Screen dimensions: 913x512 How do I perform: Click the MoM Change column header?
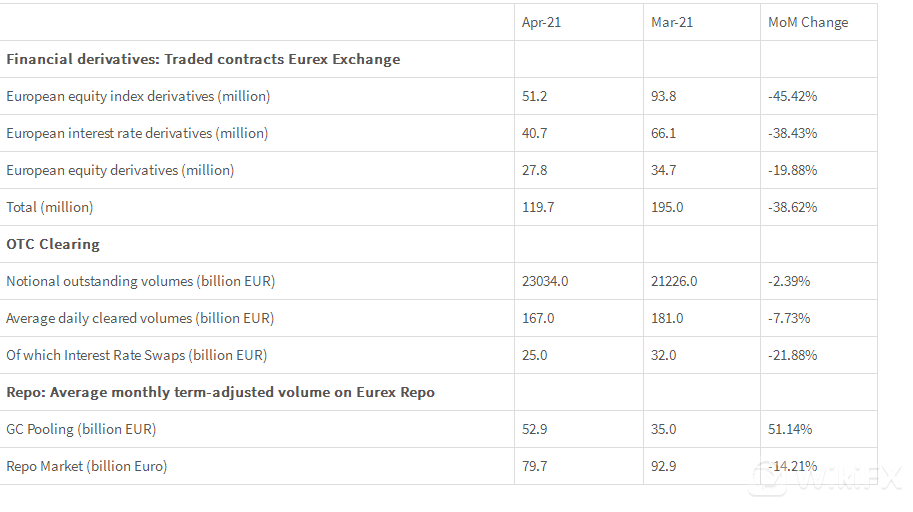[x=807, y=22]
